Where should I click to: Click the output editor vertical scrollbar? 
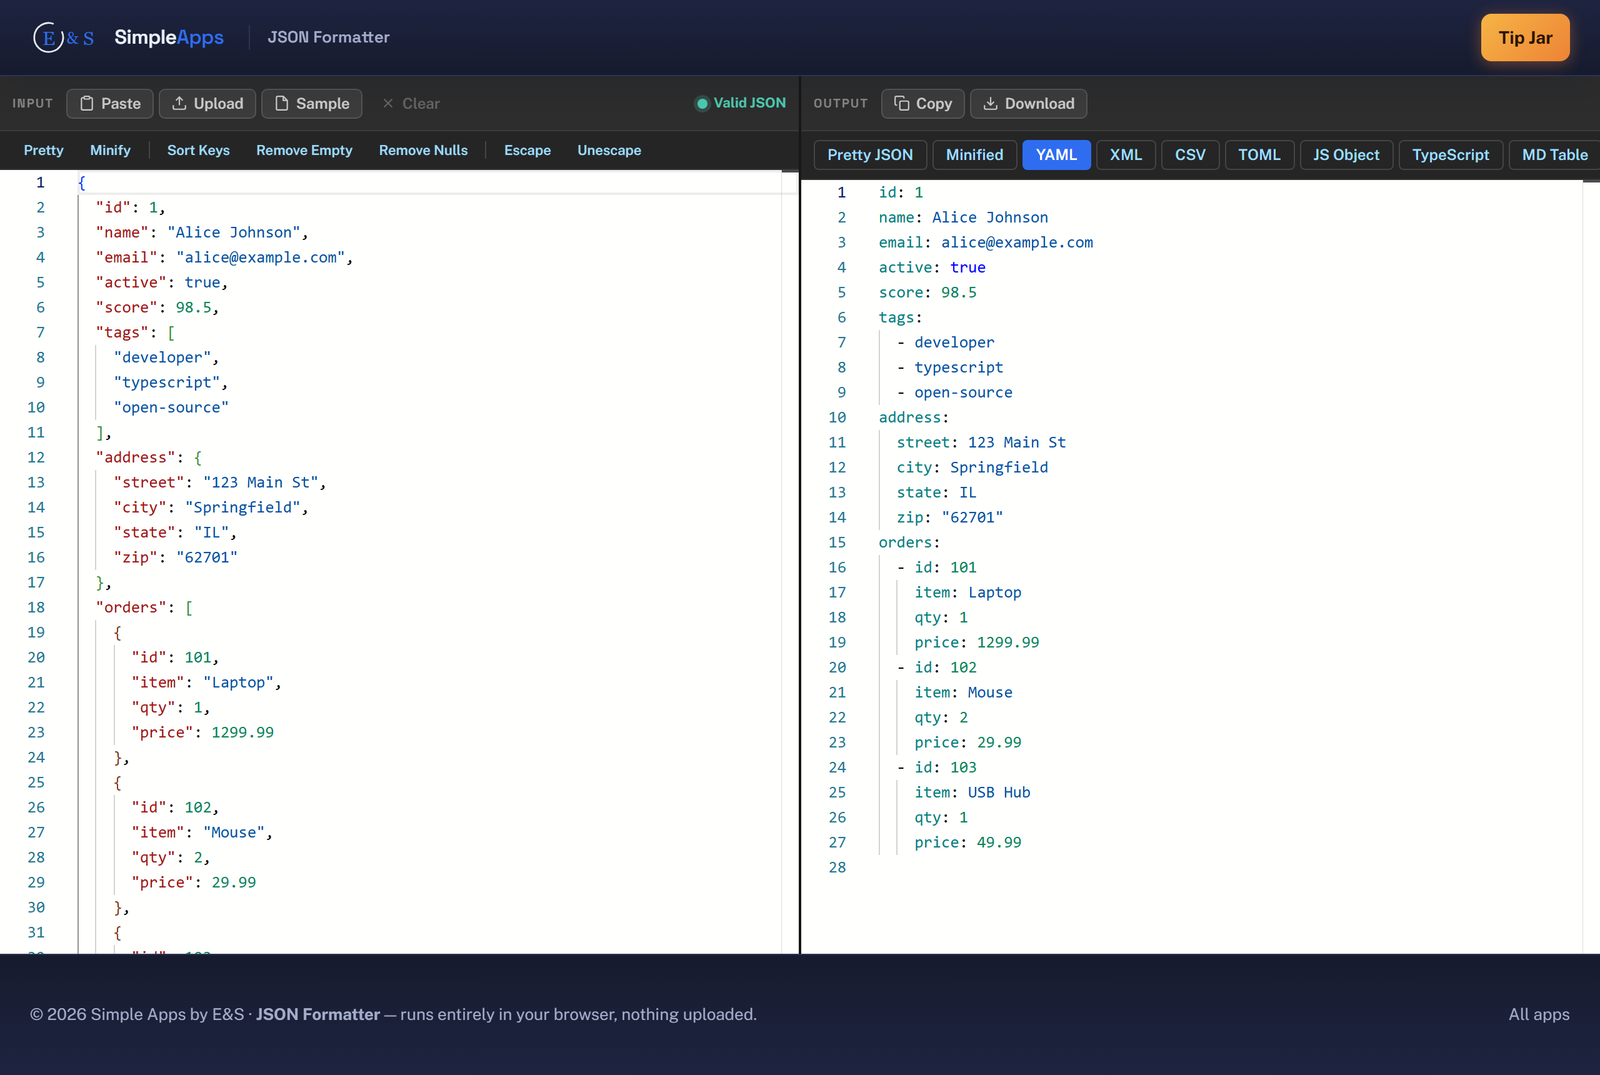click(1591, 567)
